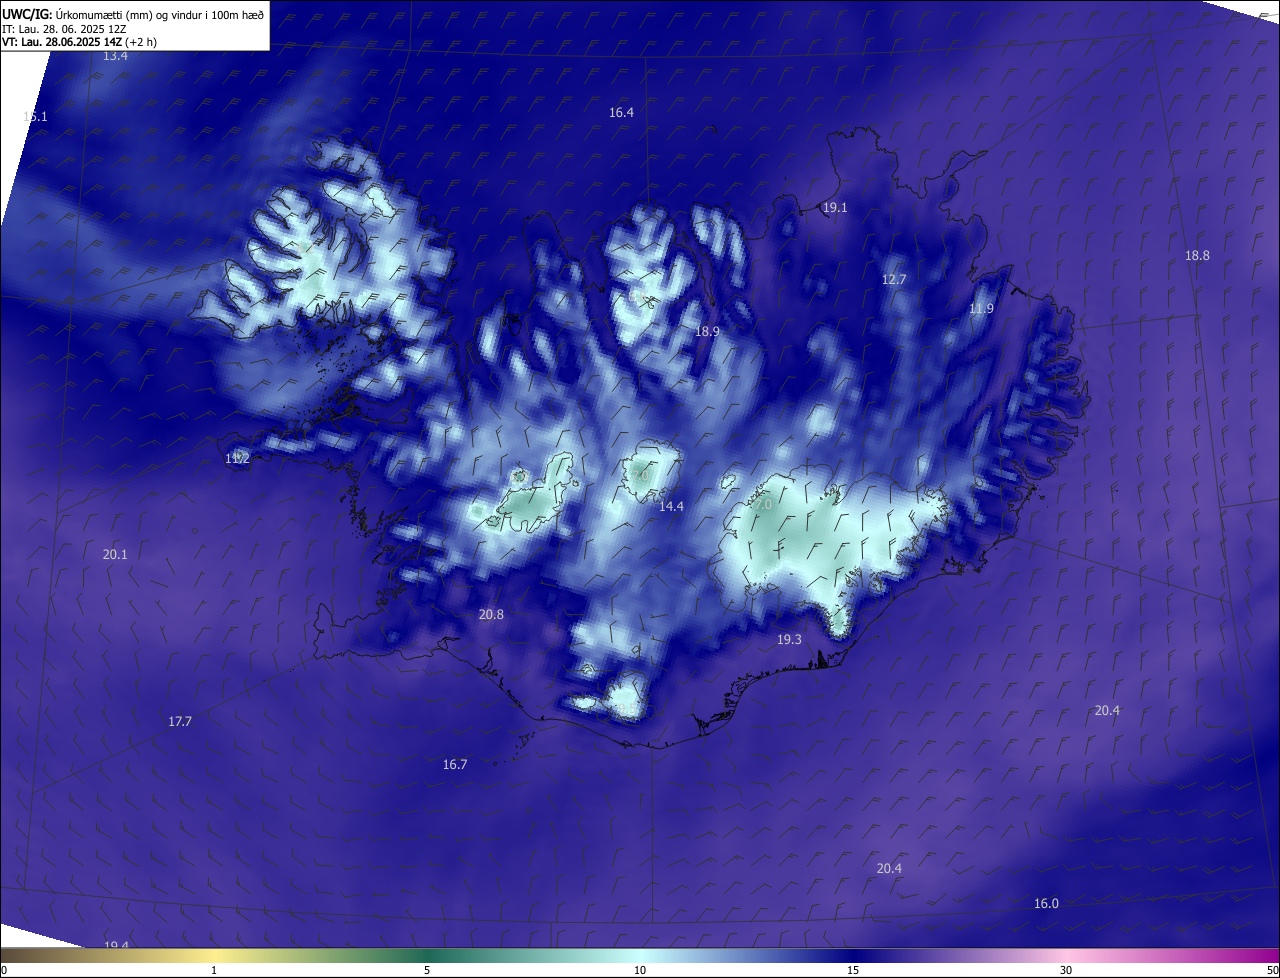
Task: Click the 10 tick on the color scale
Action: coord(640,970)
